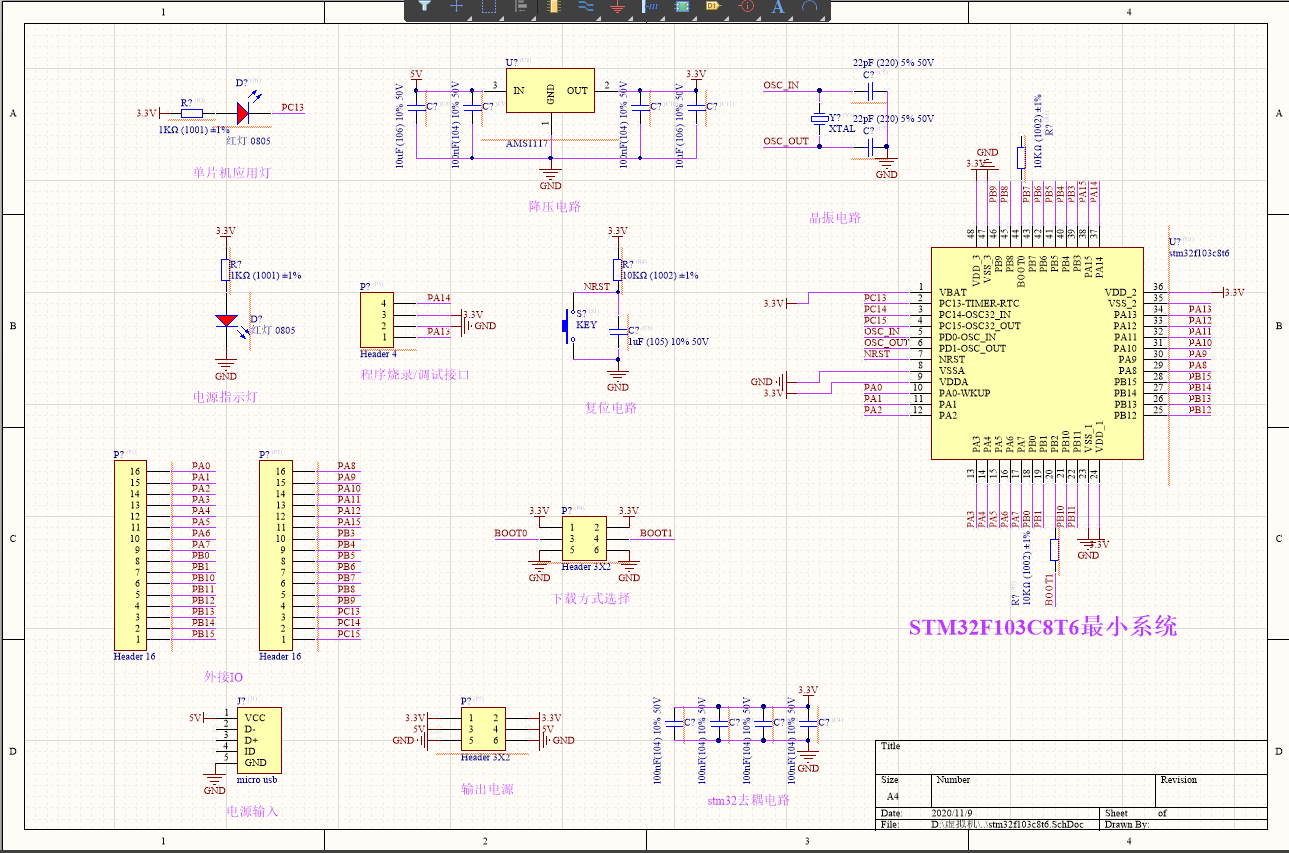The image size is (1289, 853).
Task: Select the output power Header 3X2 with 5V
Action: tap(483, 729)
